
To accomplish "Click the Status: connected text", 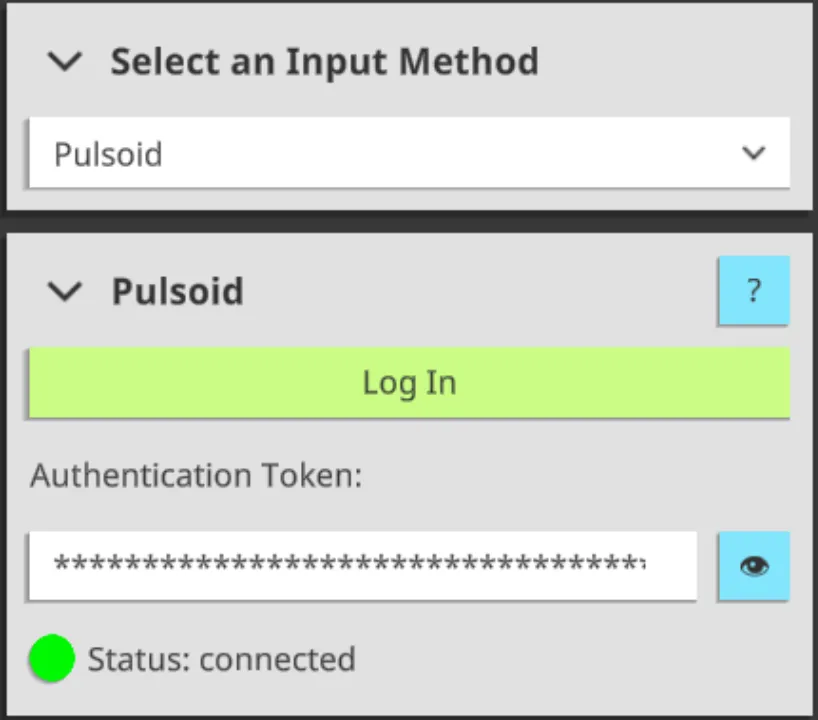I will 222,659.
